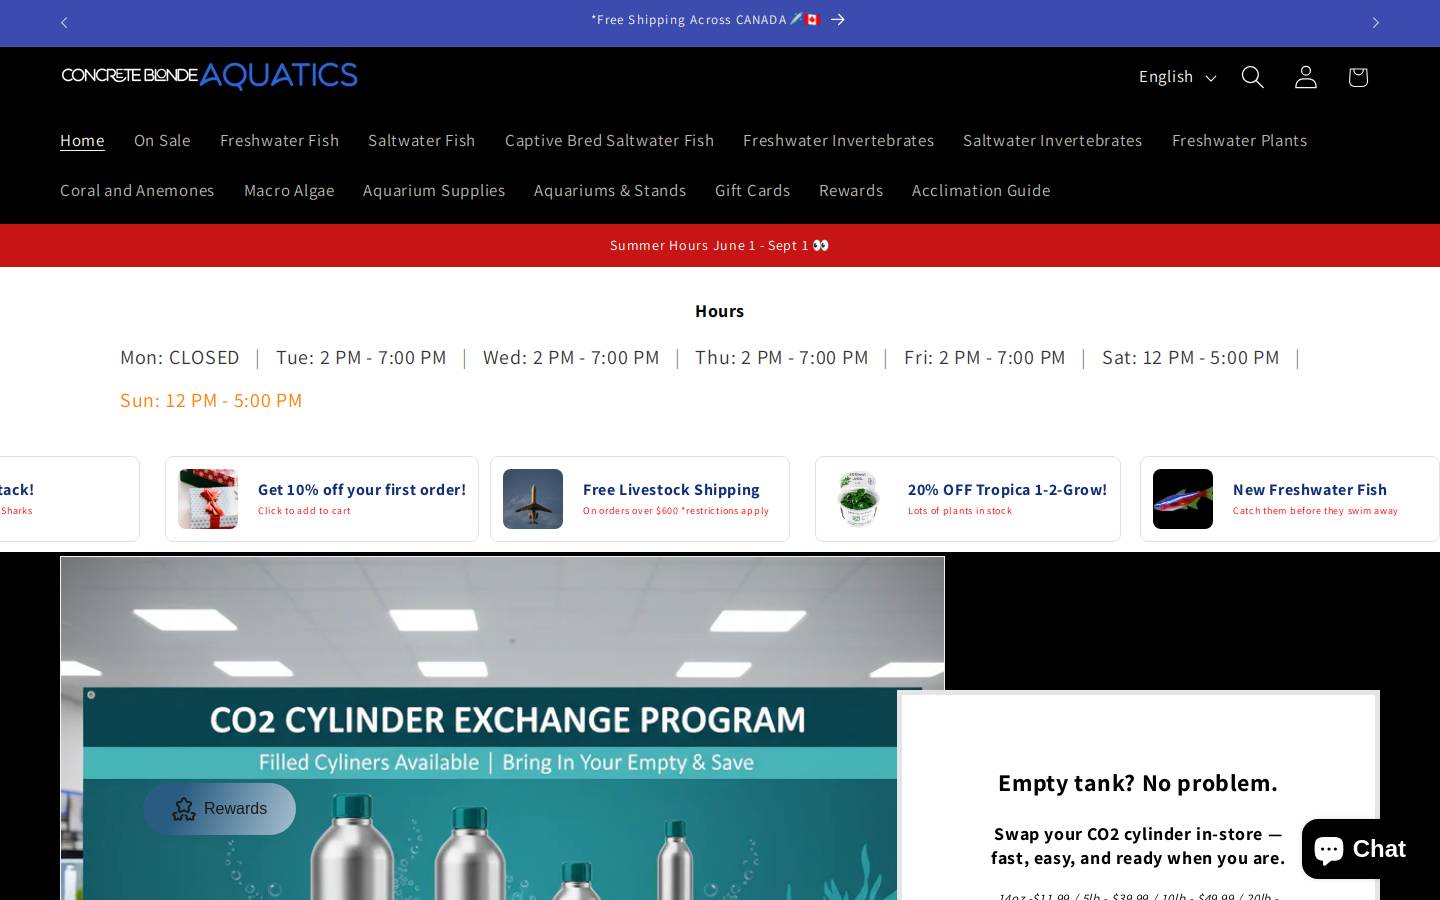Click the Thu: 2 PM - 7:00 PM hours text
The width and height of the screenshot is (1440, 900).
782,357
